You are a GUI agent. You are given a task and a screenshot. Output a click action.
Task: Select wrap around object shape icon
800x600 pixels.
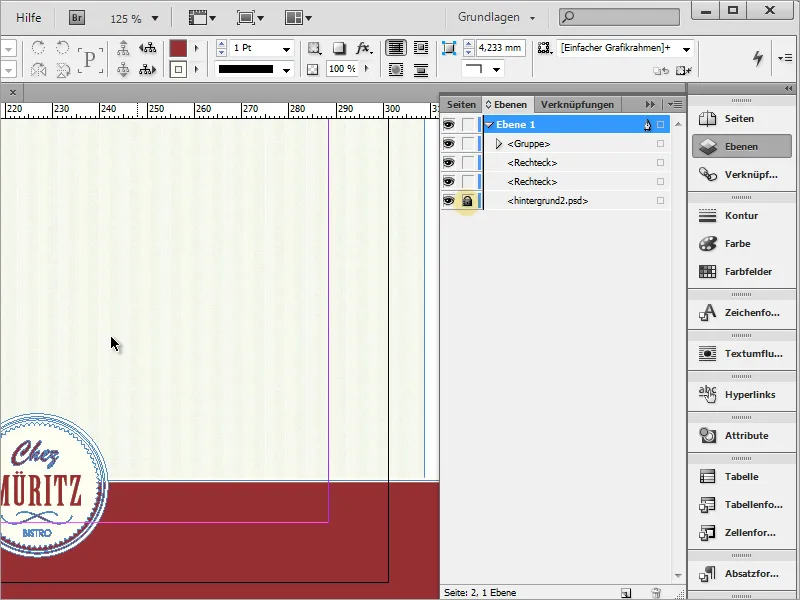pos(395,69)
